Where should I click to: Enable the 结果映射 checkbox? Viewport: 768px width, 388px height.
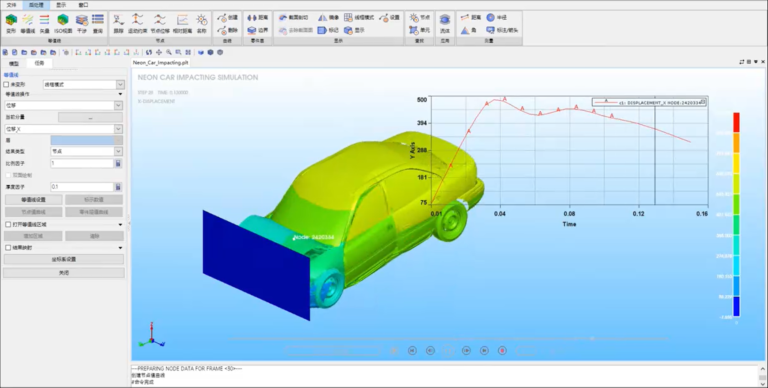pyautogui.click(x=8, y=248)
